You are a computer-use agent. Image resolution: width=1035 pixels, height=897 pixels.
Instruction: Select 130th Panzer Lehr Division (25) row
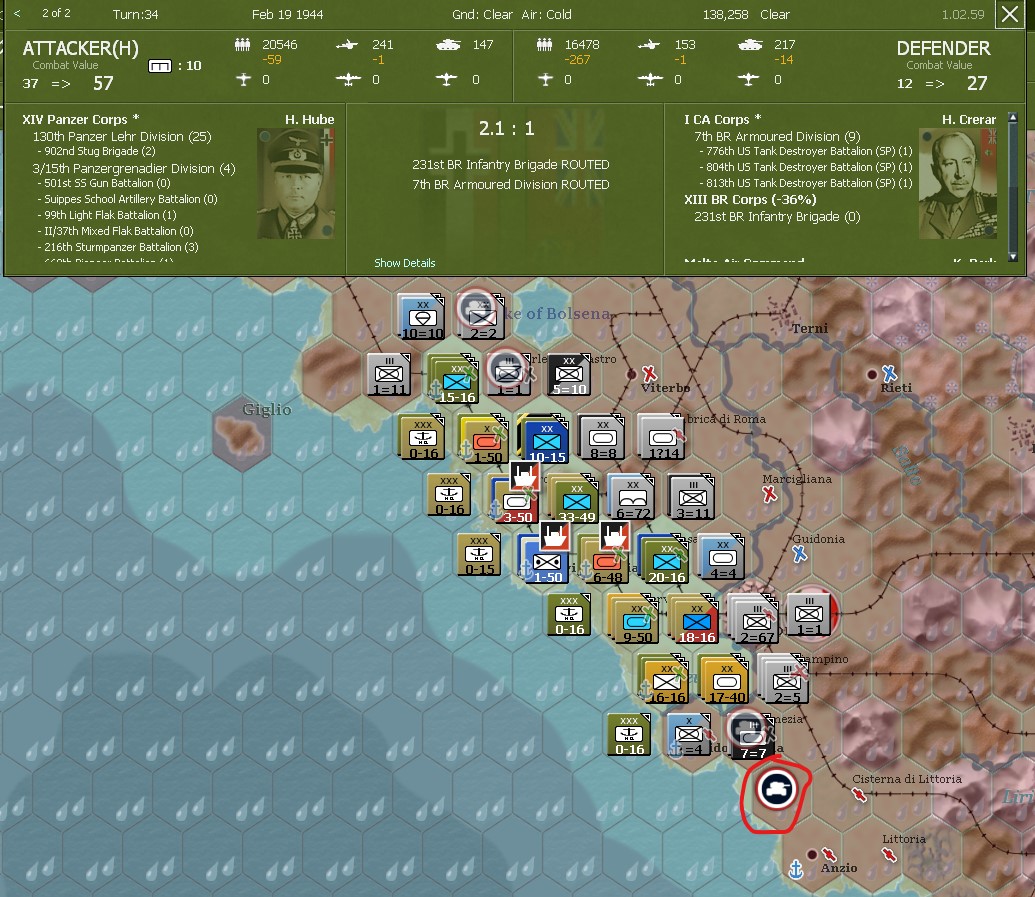click(122, 137)
